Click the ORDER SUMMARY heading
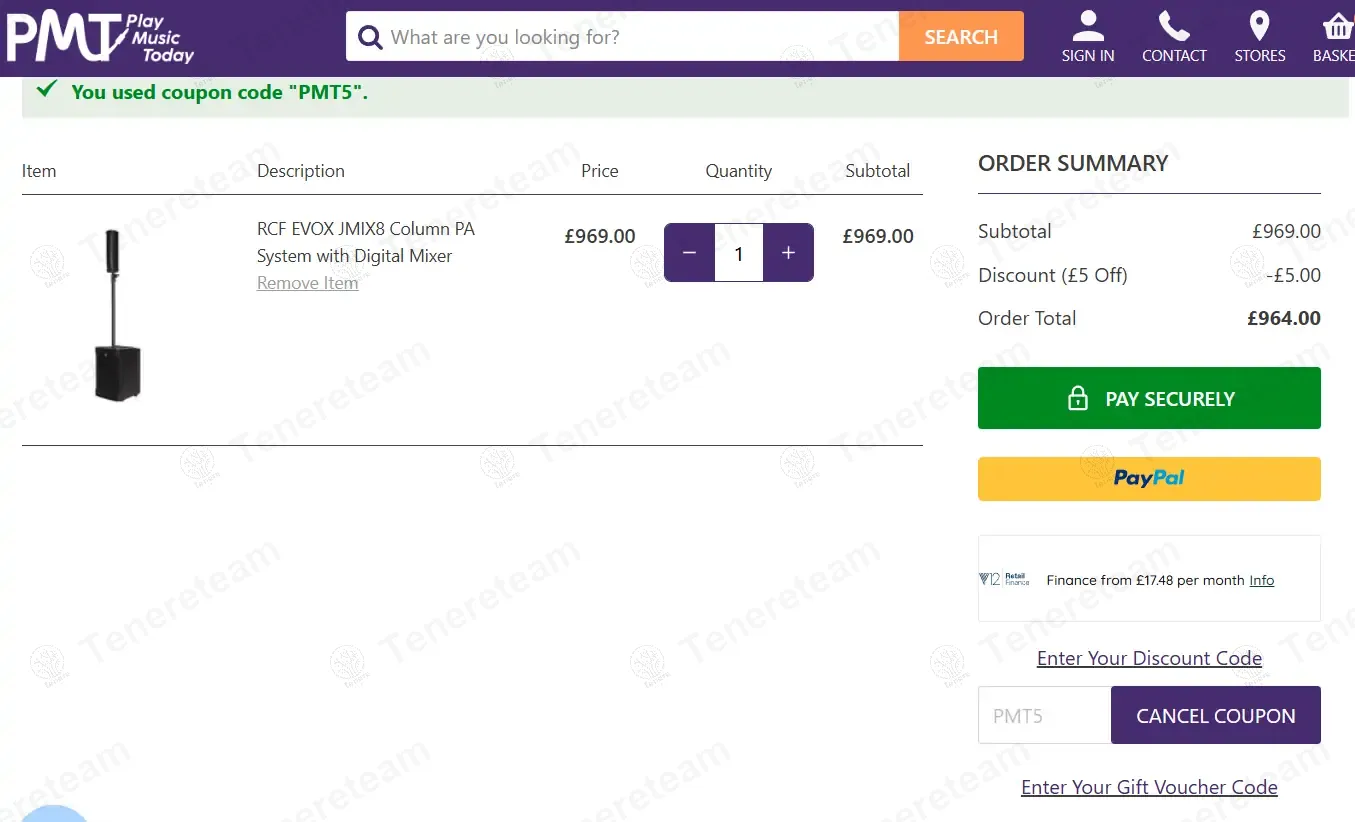1355x822 pixels. point(1073,163)
